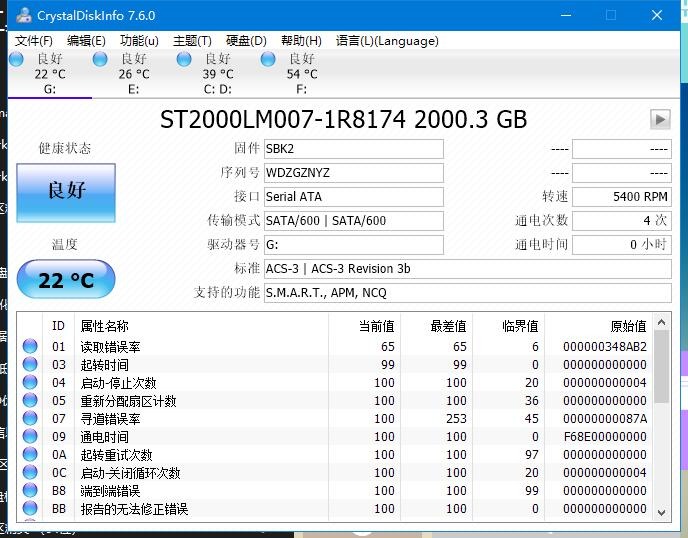688x538 pixels.
Task: Click threshold value 97 in 起转重试次数 row
Action: [x=532, y=455]
